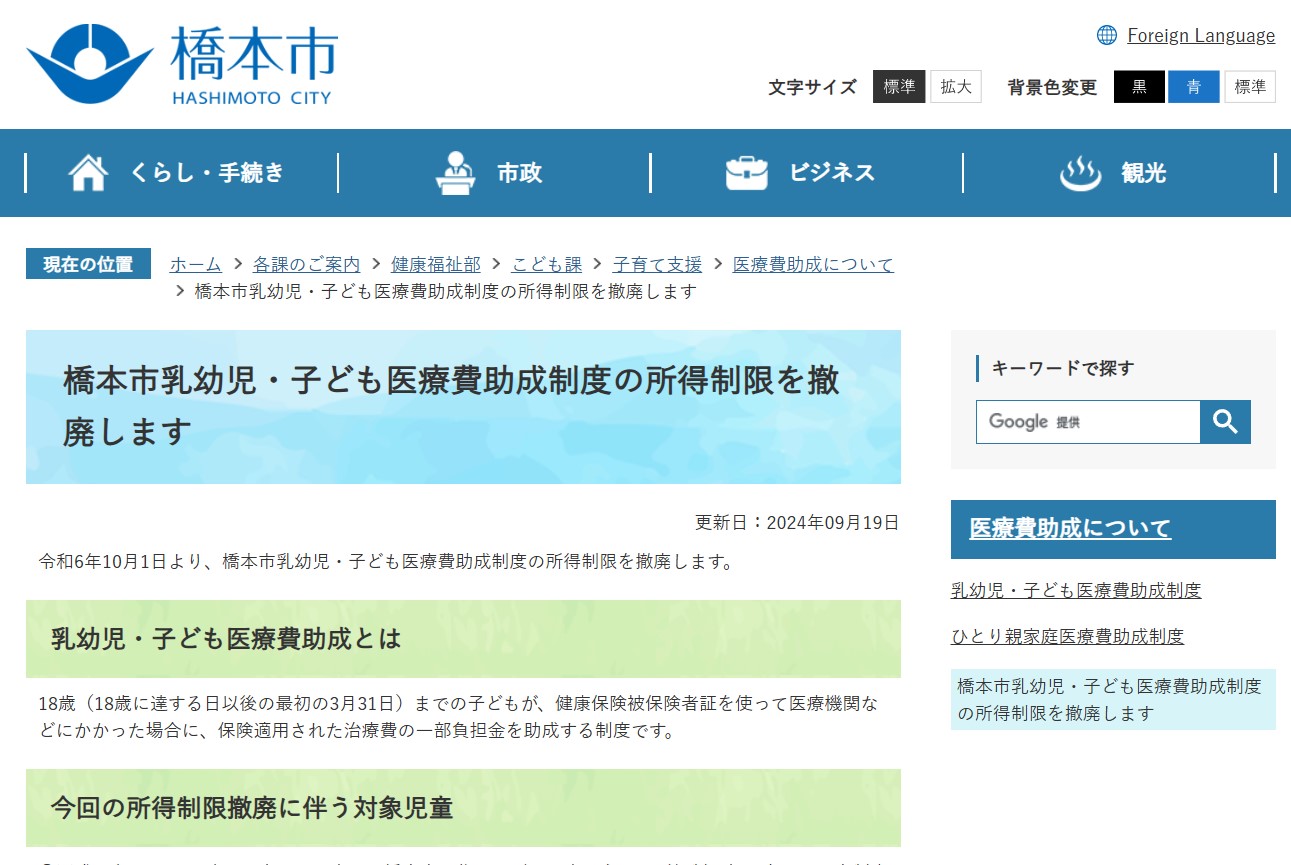Viewport: 1291px width, 865px height.
Task: Click the house icon for くらし・手続き
Action: click(88, 173)
